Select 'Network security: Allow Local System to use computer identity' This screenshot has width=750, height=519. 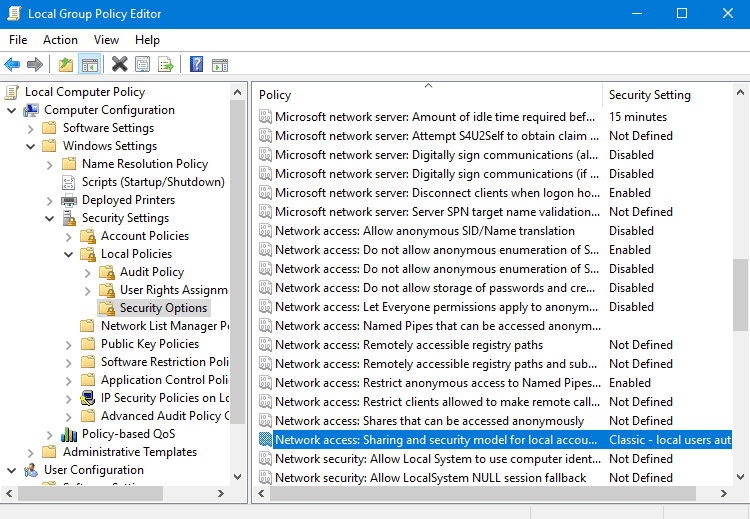(495, 459)
